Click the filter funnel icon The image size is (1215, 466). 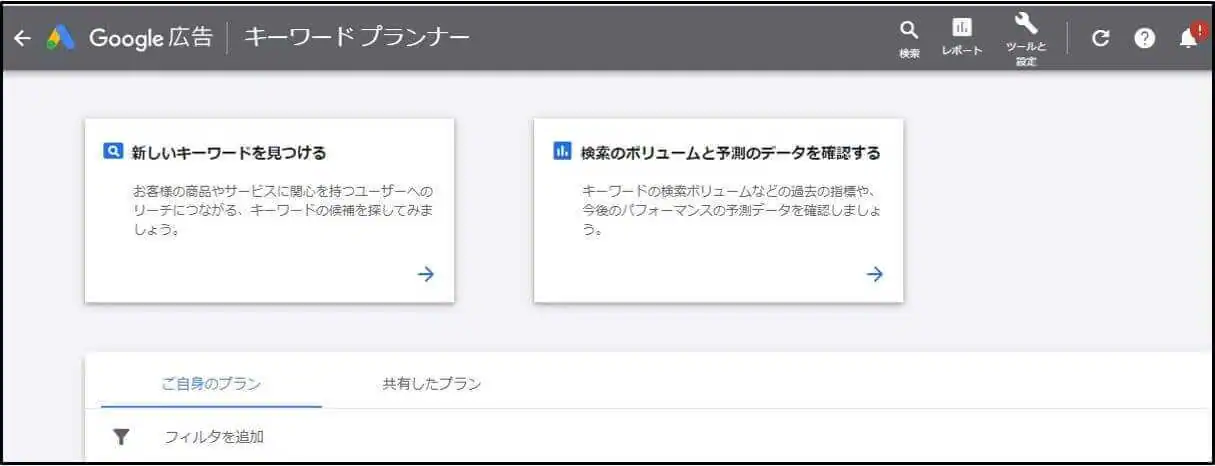121,437
